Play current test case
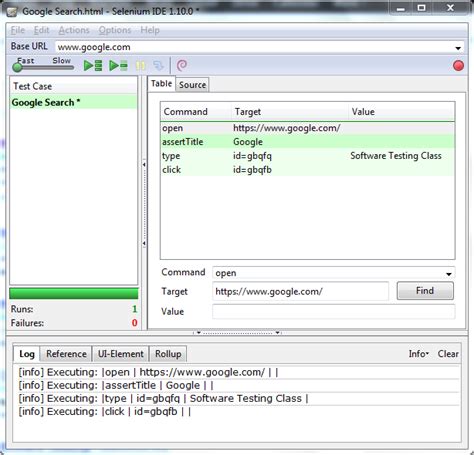 point(118,65)
